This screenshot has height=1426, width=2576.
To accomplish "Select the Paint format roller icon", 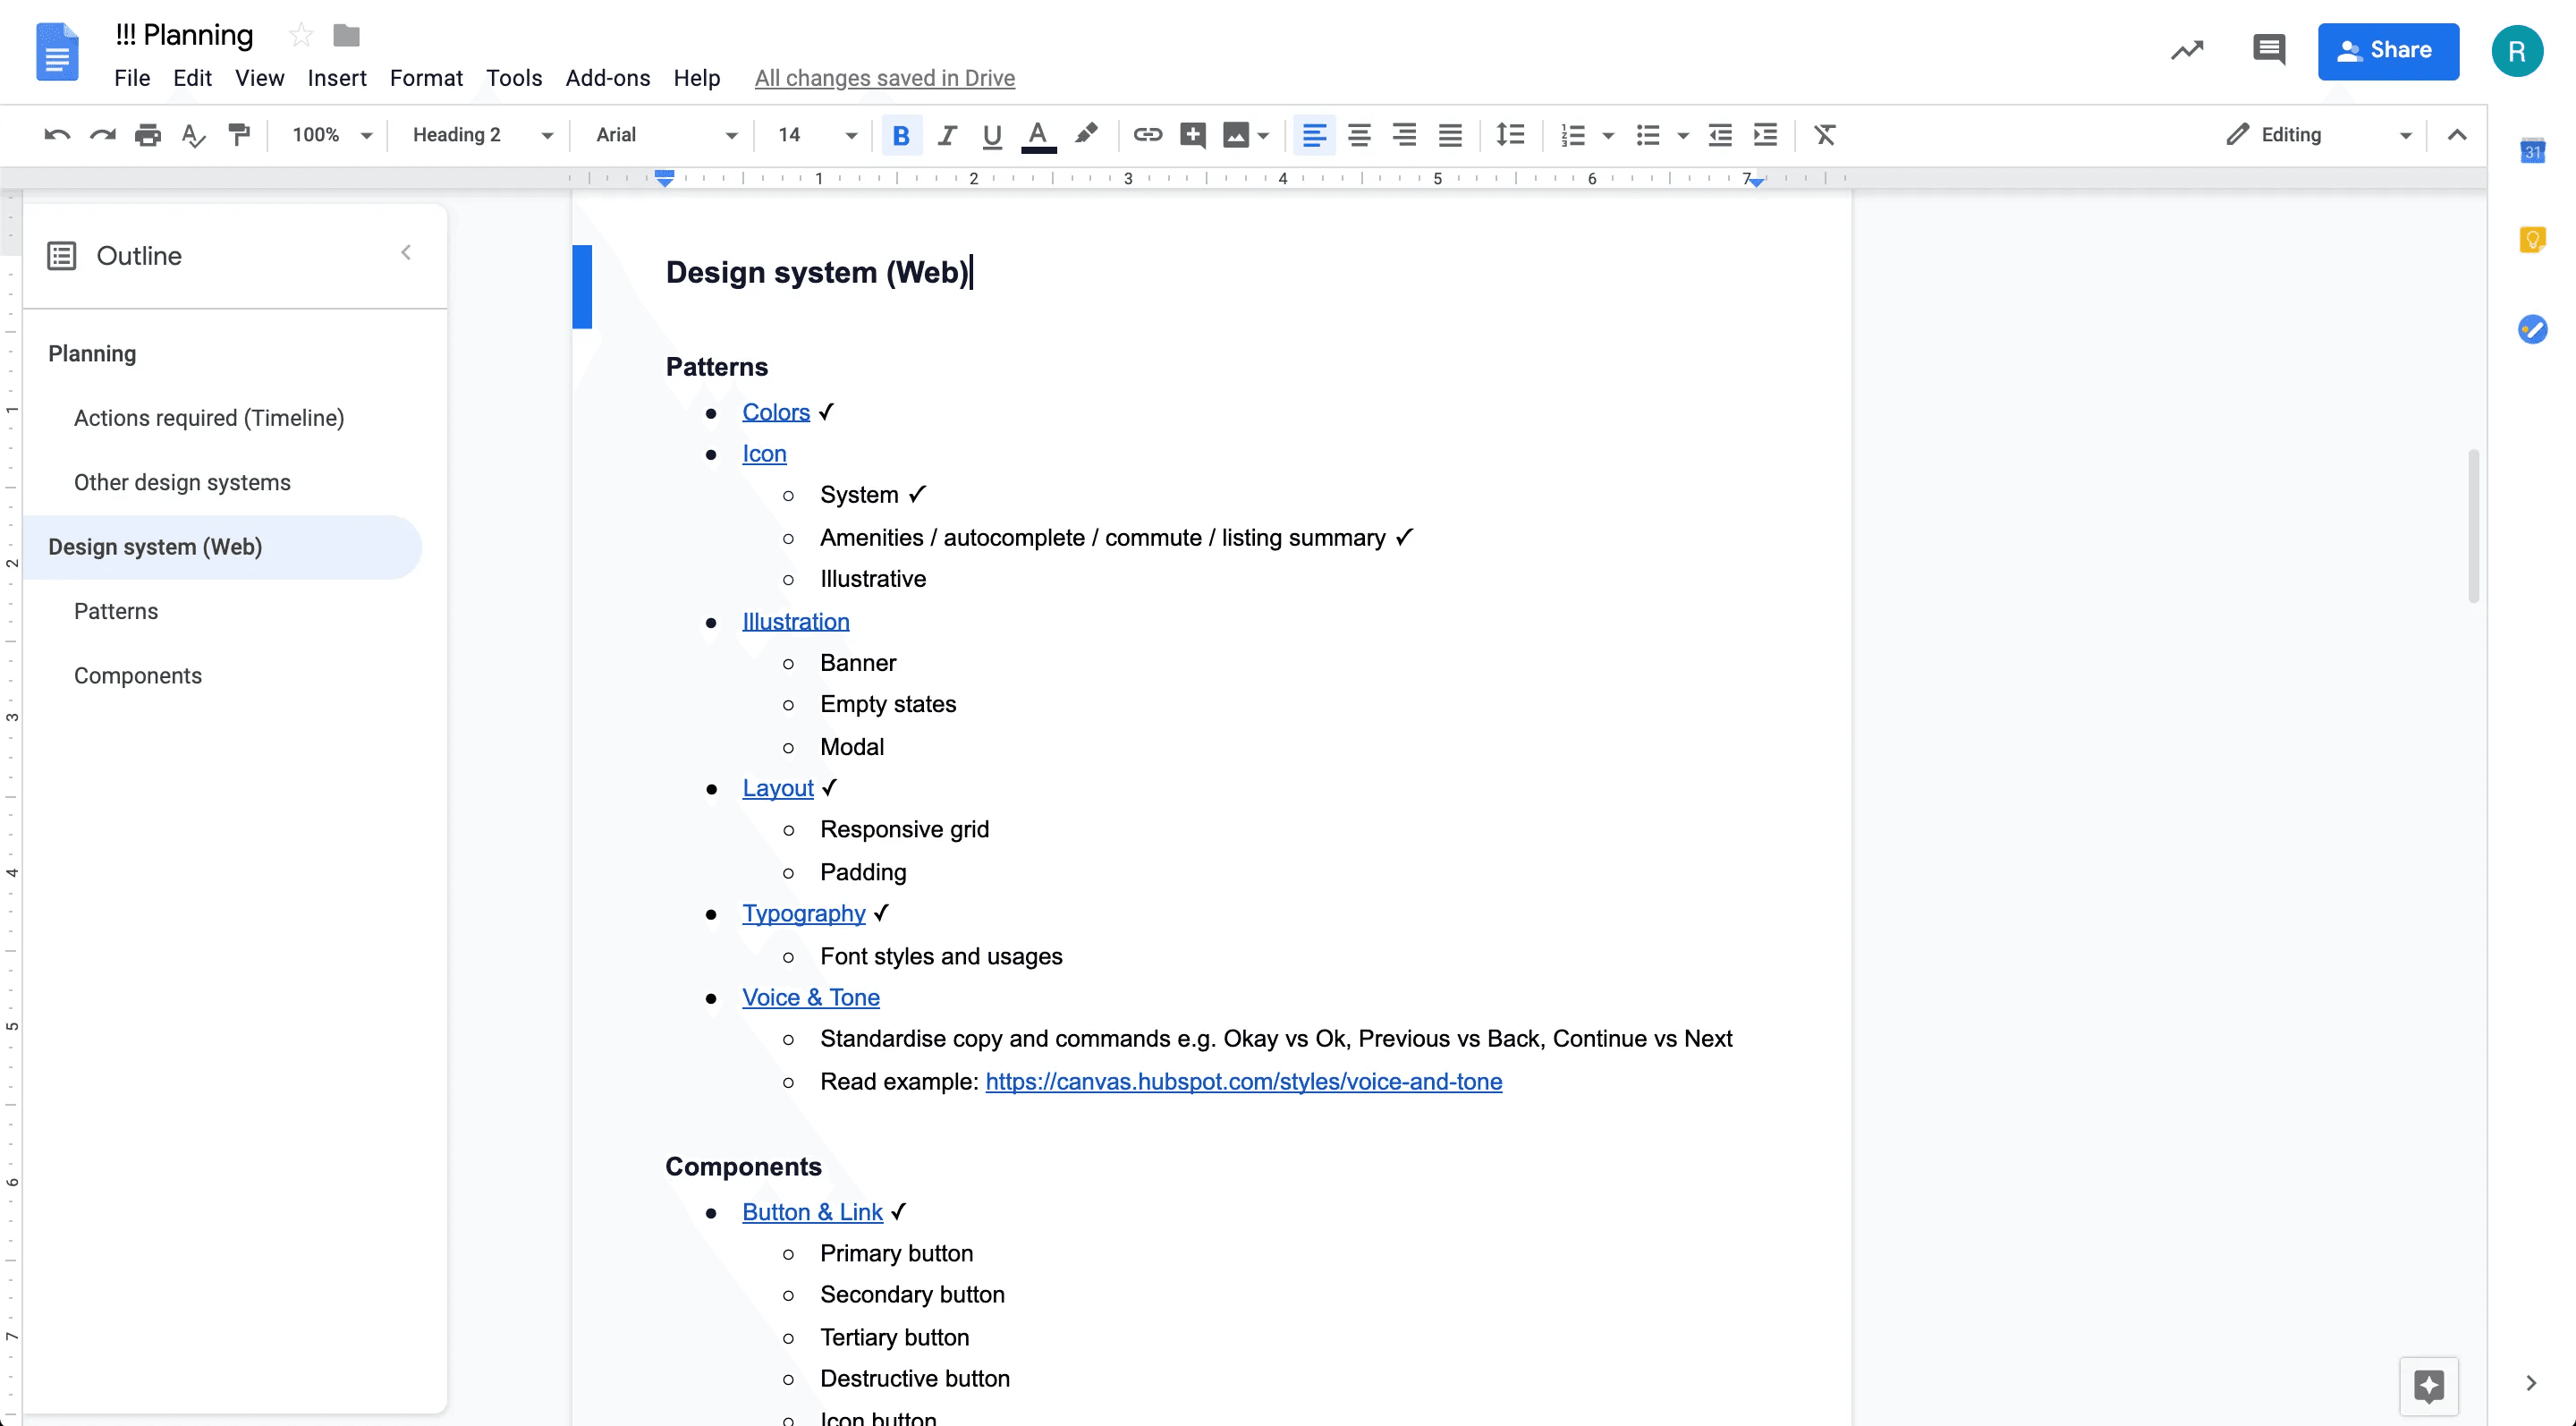I will 239,135.
